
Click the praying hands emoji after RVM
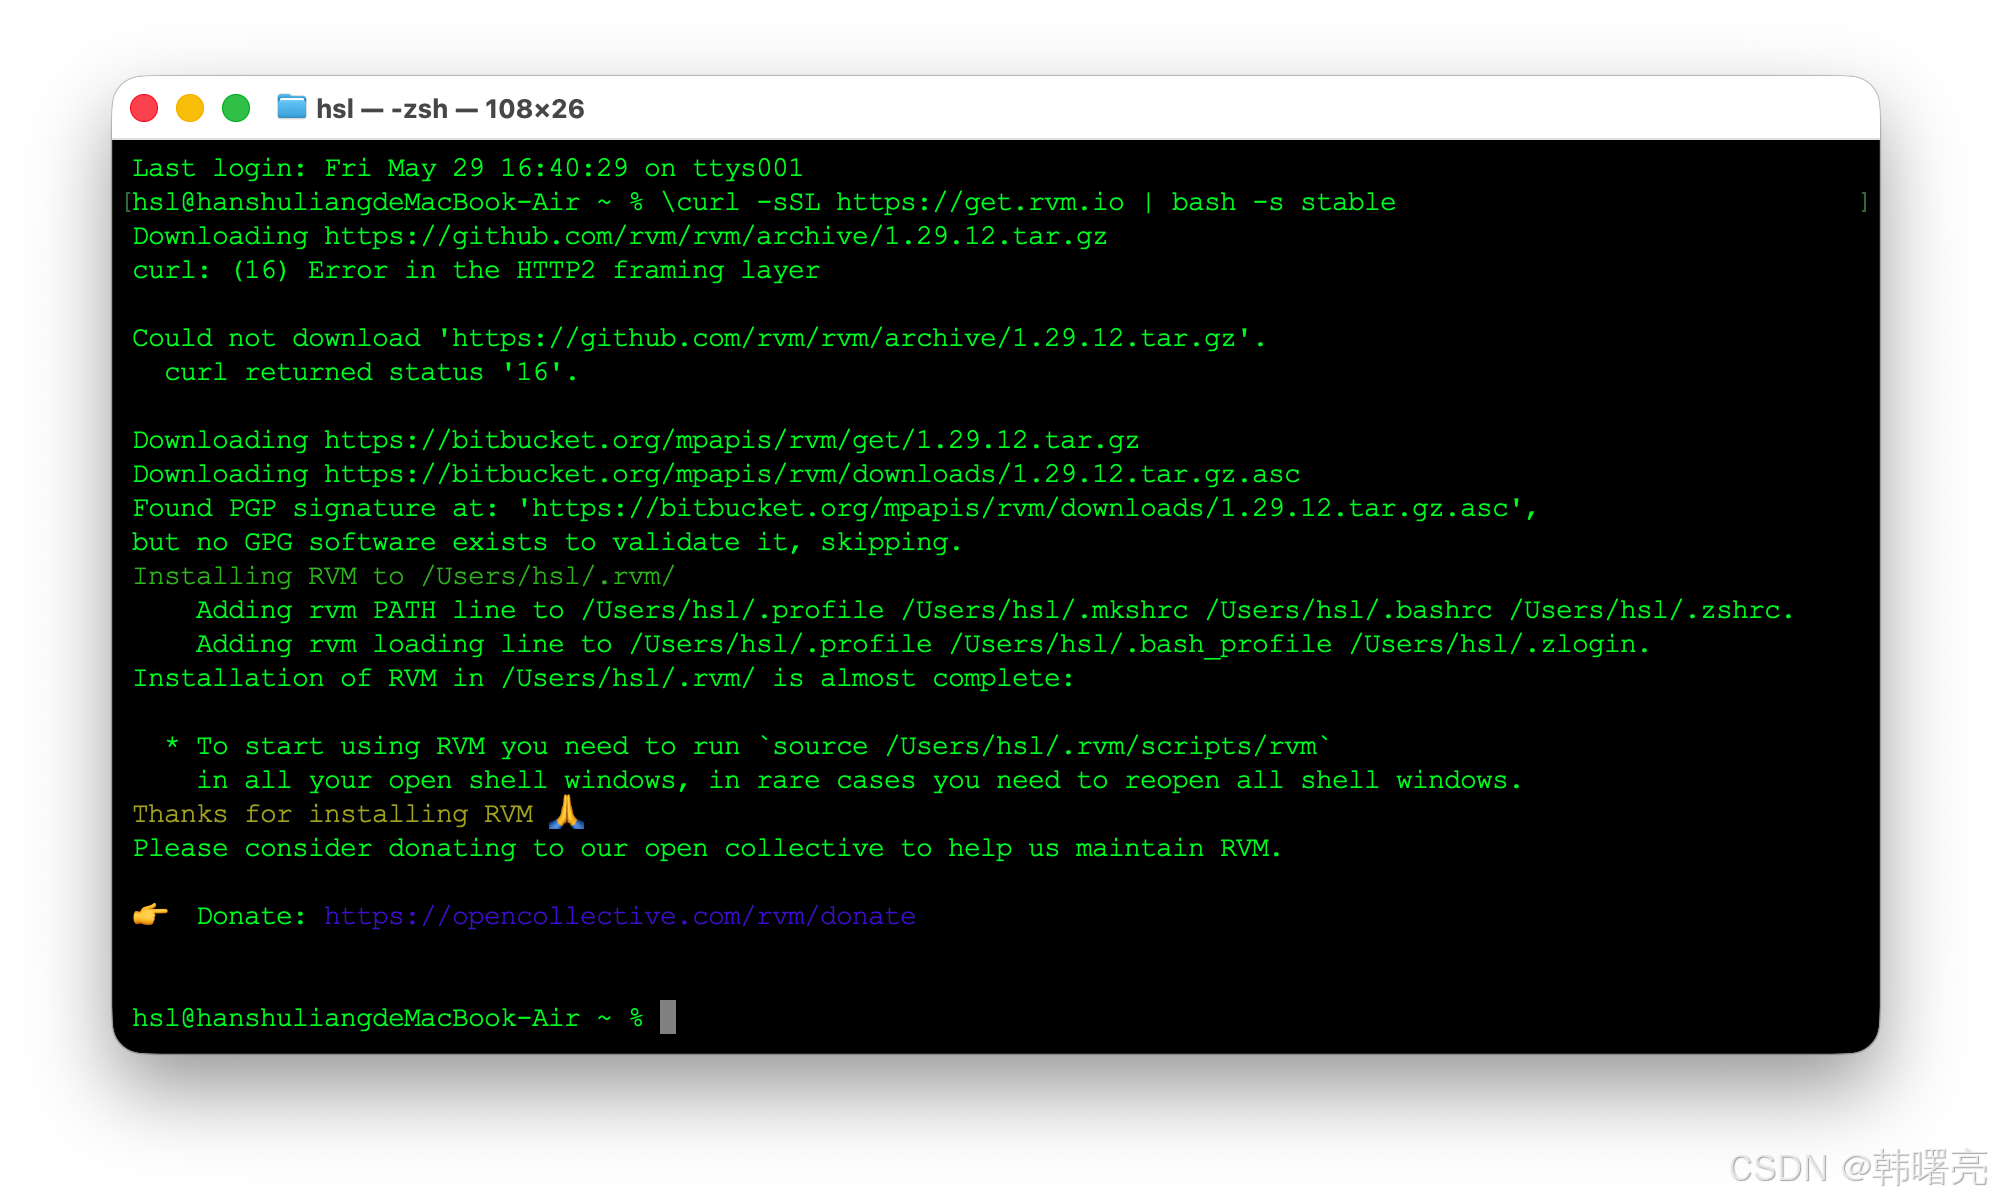tap(567, 812)
